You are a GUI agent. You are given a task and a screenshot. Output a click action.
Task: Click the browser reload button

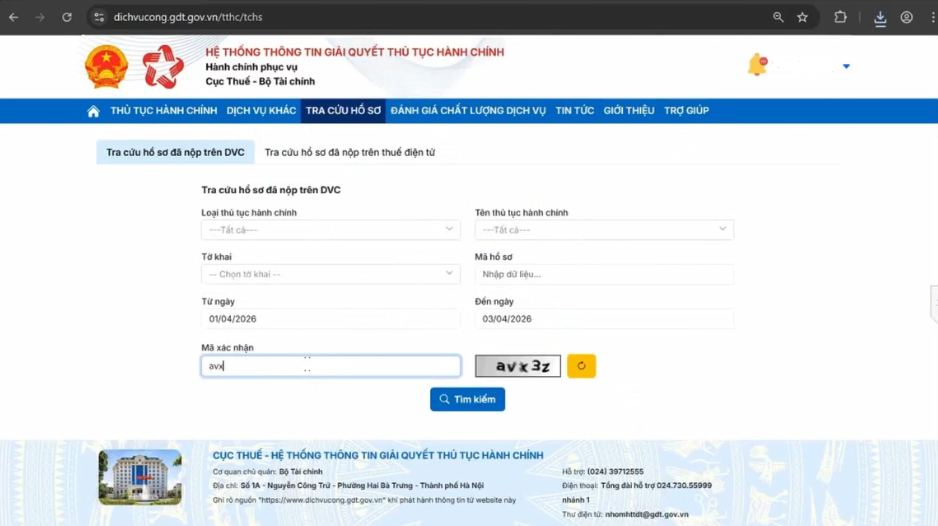point(67,17)
